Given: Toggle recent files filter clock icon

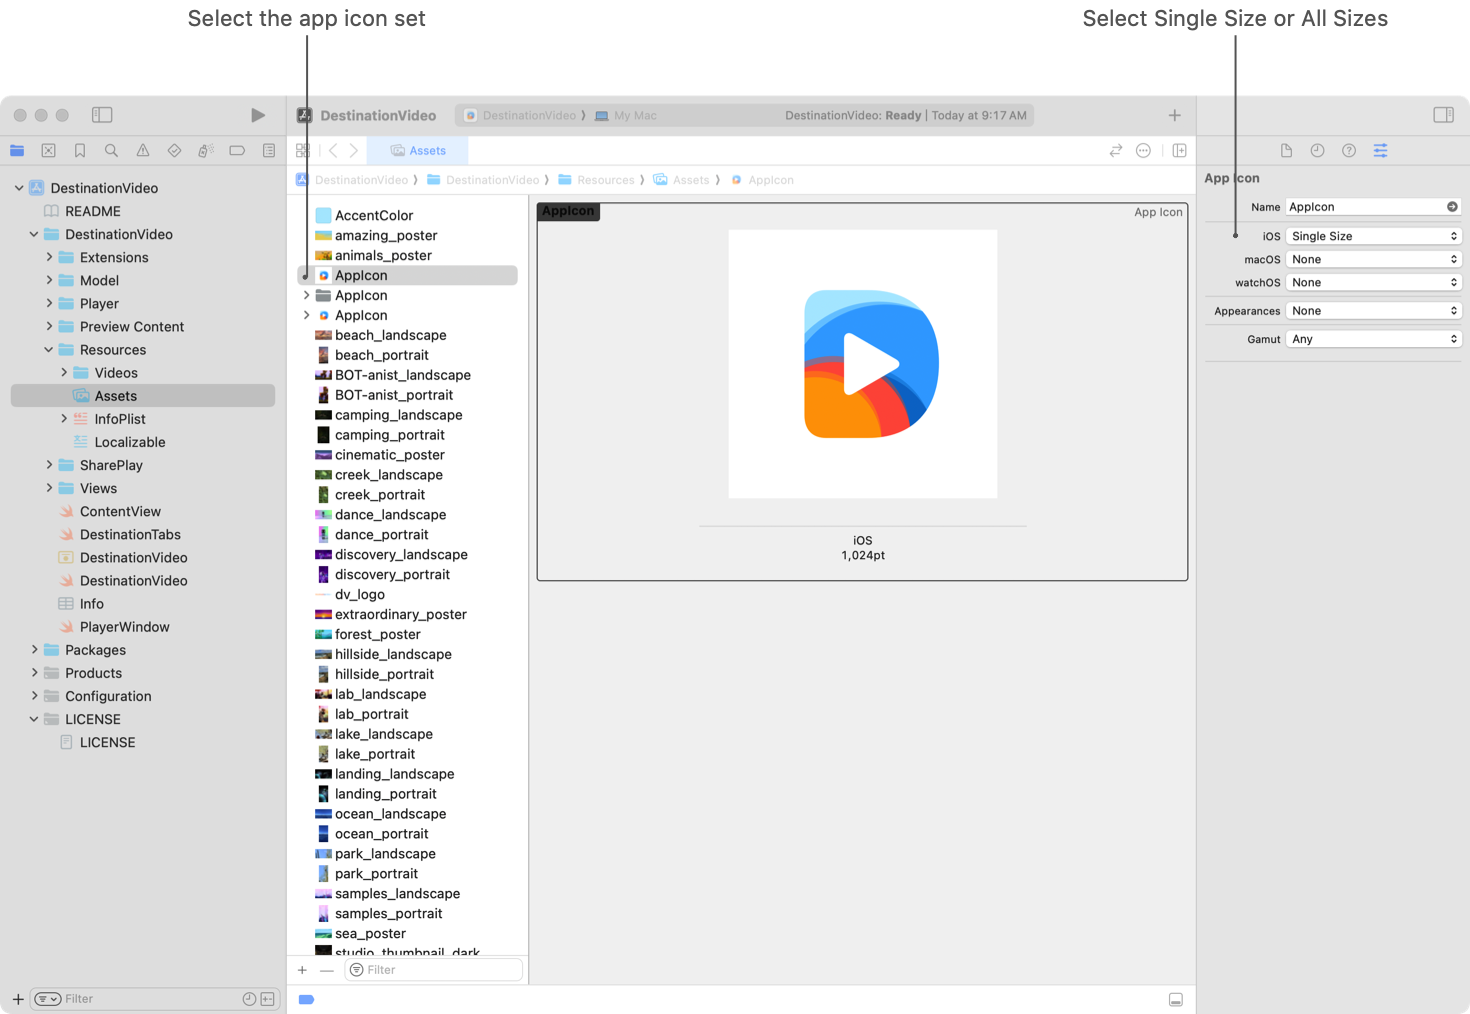Looking at the screenshot, I should [249, 999].
